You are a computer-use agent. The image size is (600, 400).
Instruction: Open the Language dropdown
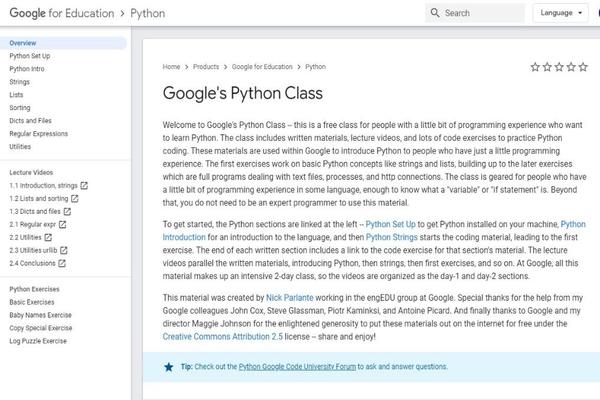(560, 13)
